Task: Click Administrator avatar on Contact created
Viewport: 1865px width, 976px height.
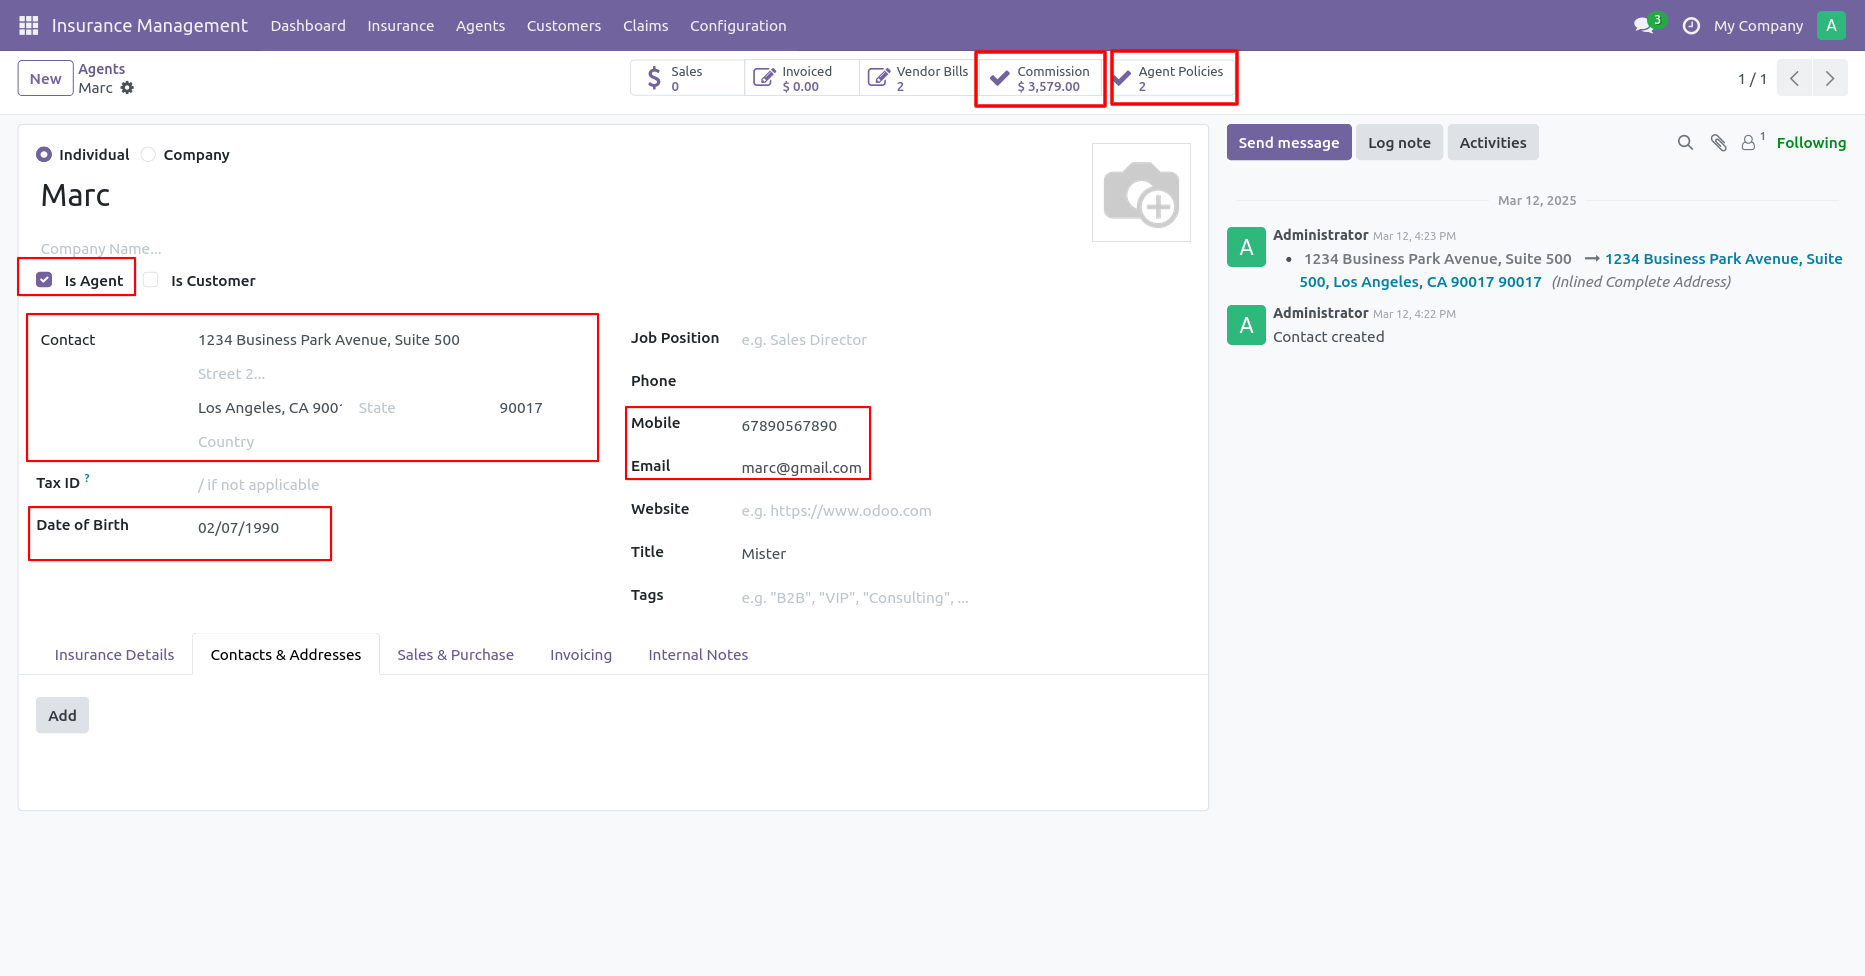Action: (x=1246, y=325)
